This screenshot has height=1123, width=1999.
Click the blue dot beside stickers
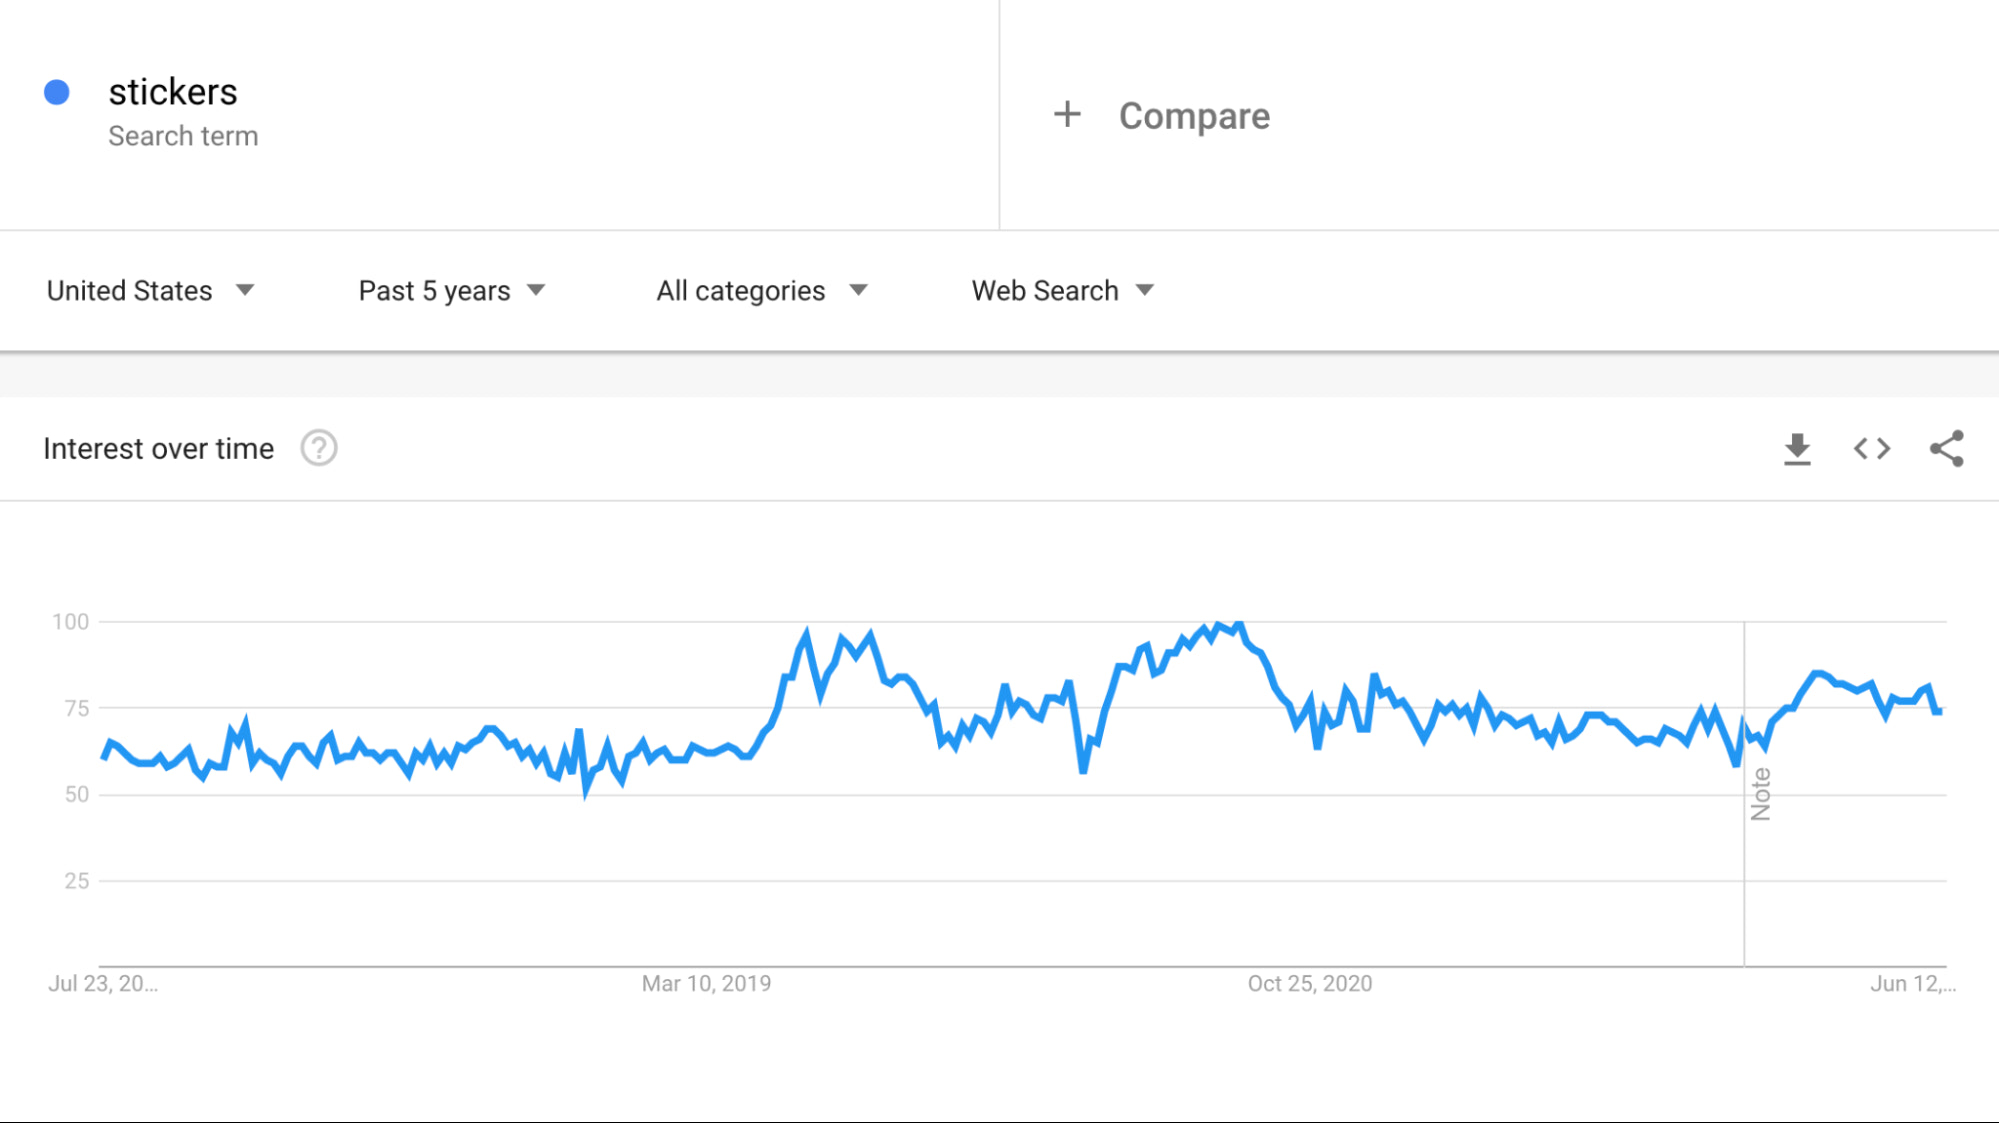(57, 93)
